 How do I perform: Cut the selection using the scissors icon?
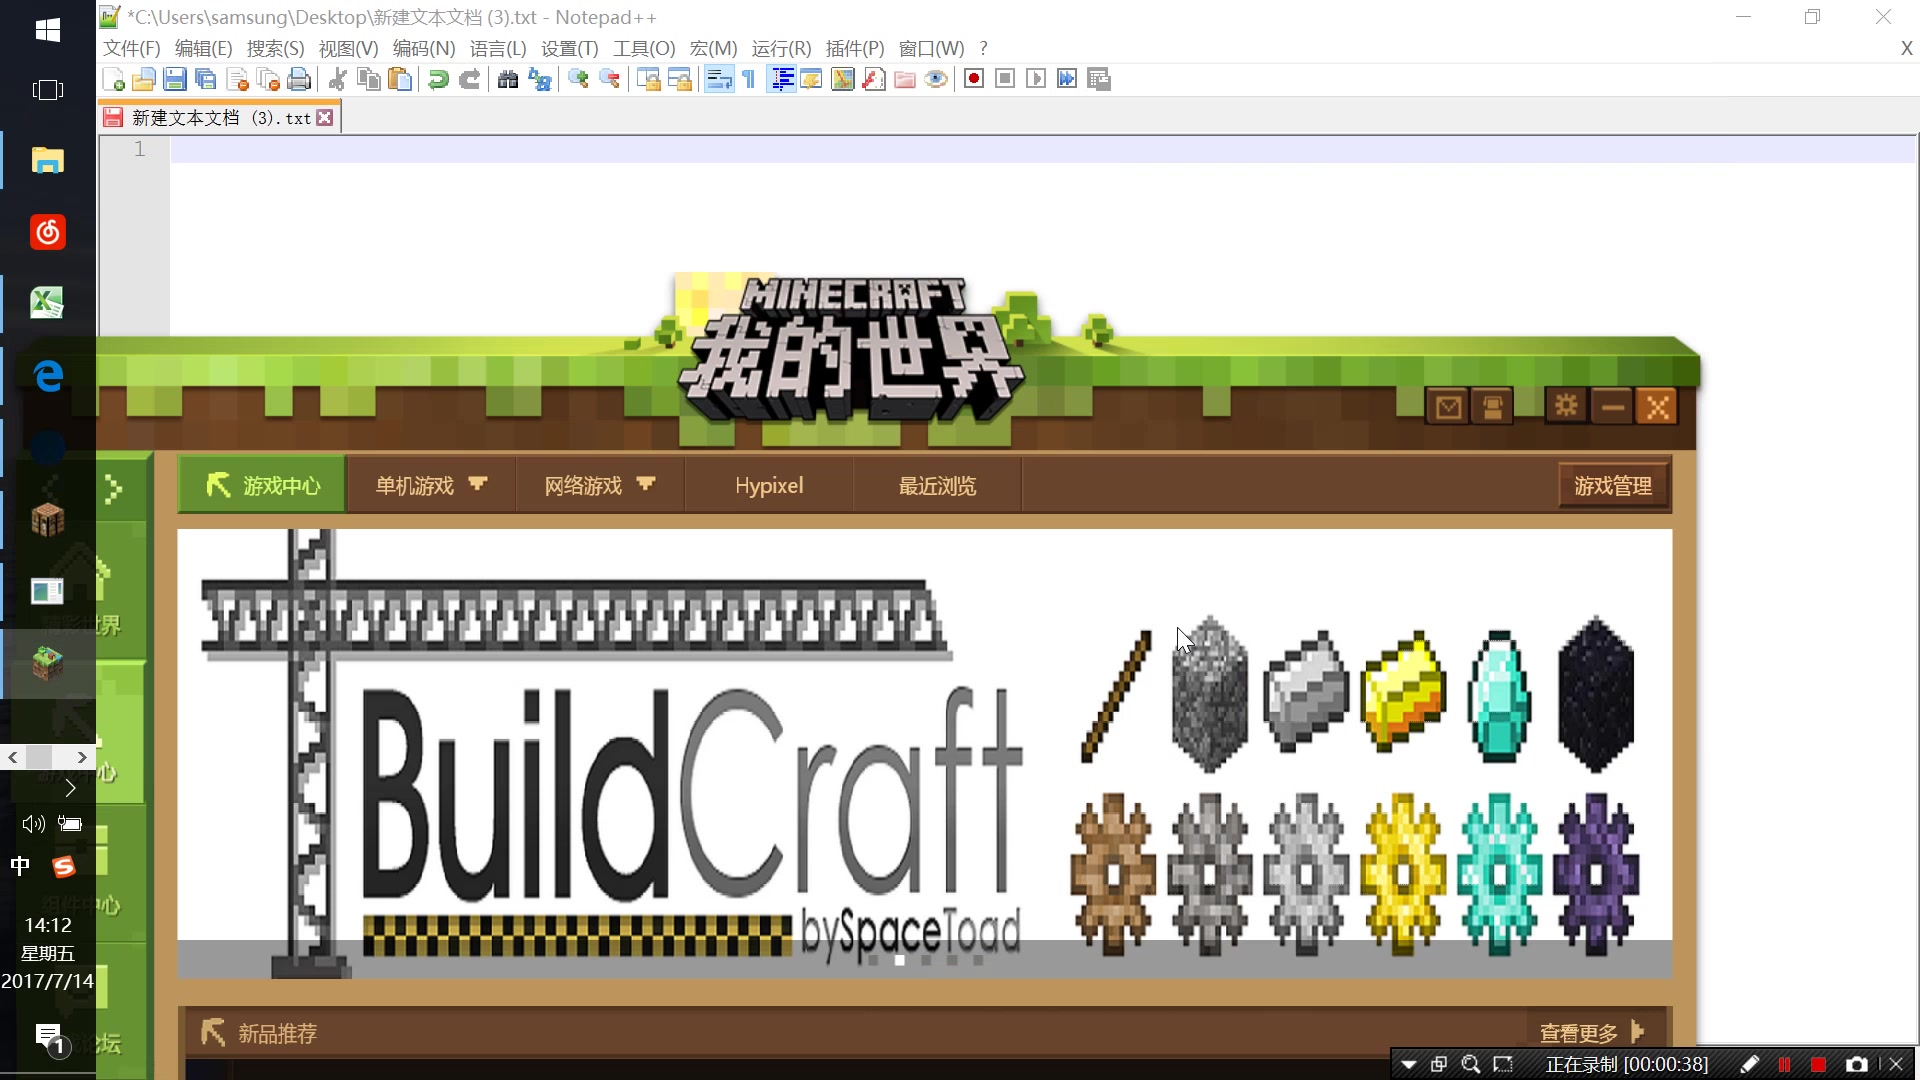click(338, 79)
